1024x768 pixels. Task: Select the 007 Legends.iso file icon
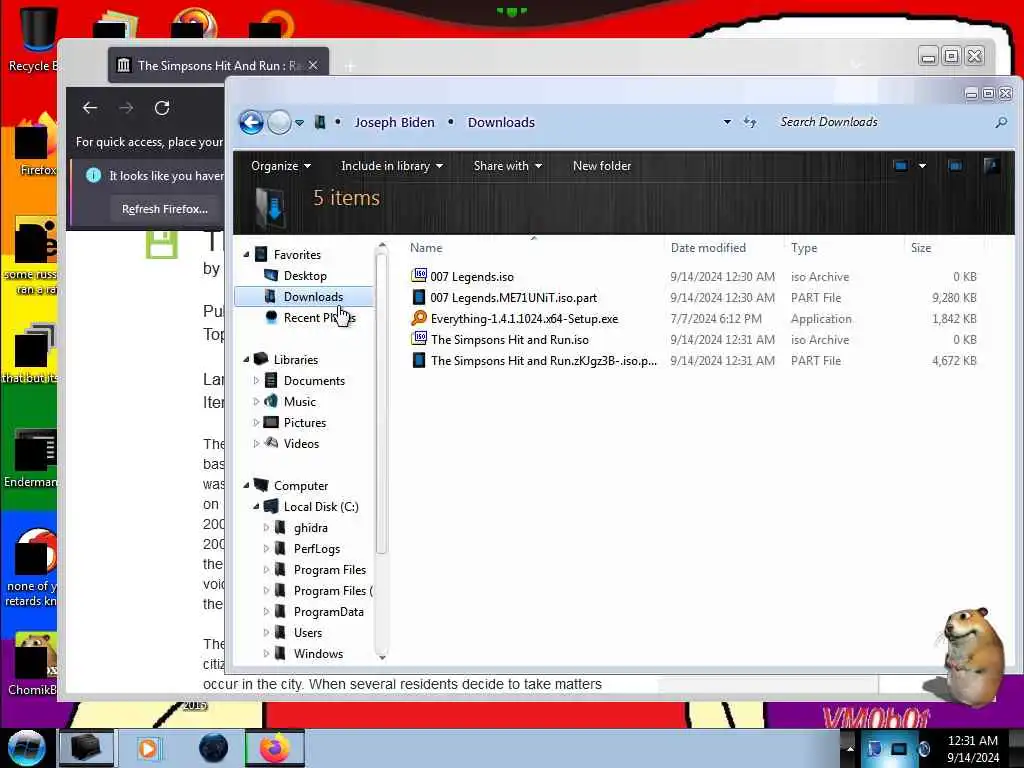coord(419,276)
